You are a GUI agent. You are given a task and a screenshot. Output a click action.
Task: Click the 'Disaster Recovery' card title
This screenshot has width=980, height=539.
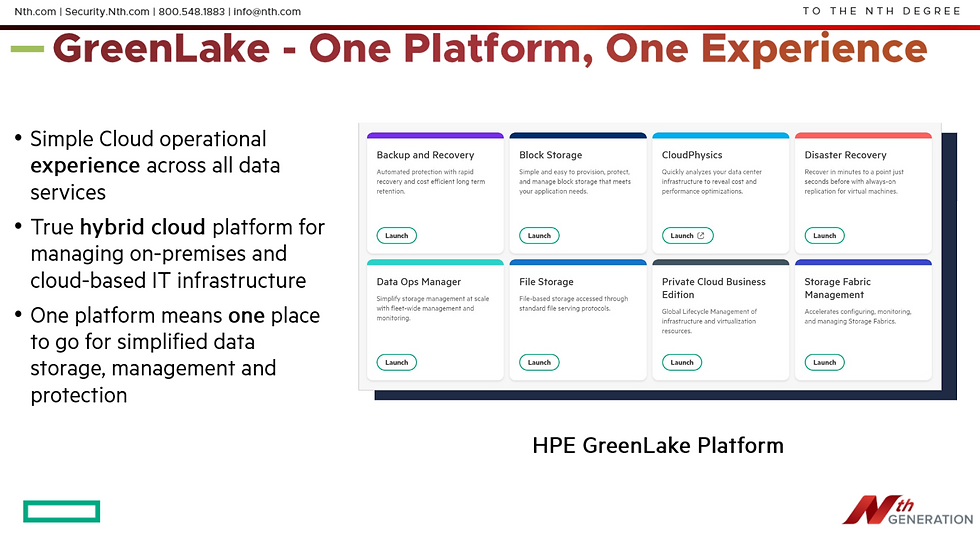(x=845, y=155)
